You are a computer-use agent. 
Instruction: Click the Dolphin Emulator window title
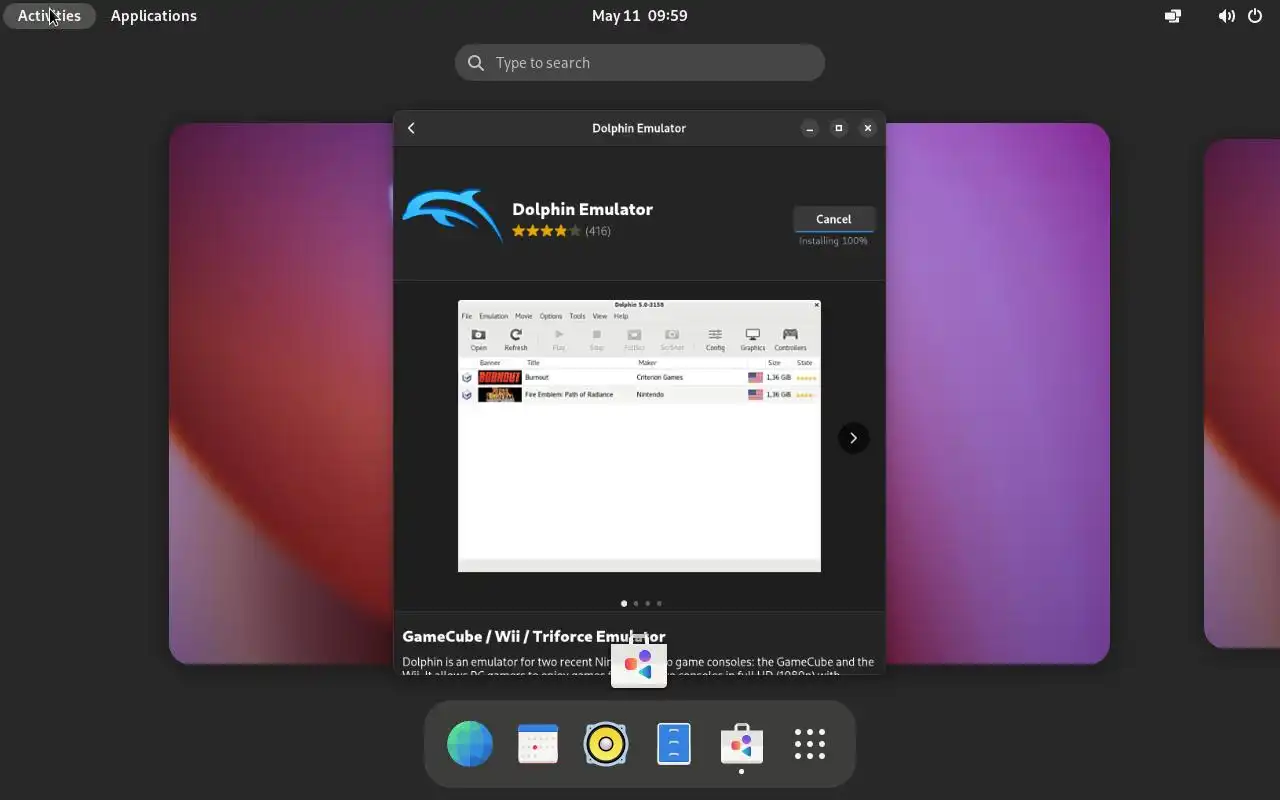639,128
